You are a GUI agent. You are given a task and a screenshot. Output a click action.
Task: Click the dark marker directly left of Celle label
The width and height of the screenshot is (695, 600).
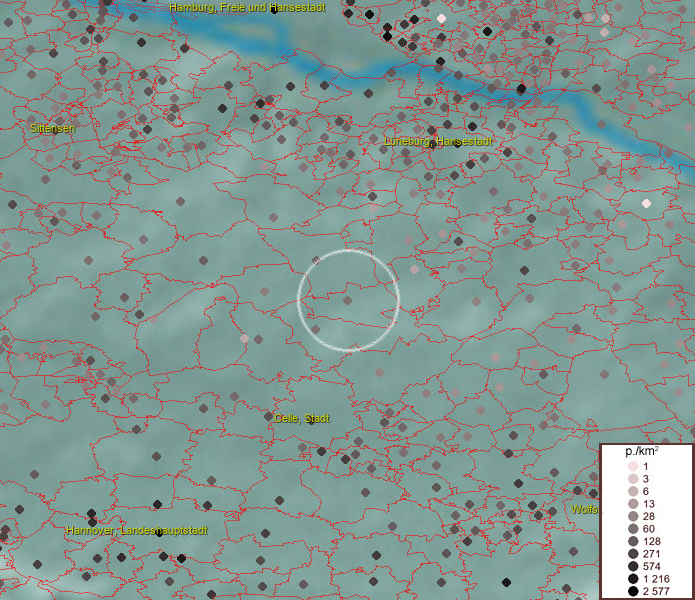[x=268, y=418]
